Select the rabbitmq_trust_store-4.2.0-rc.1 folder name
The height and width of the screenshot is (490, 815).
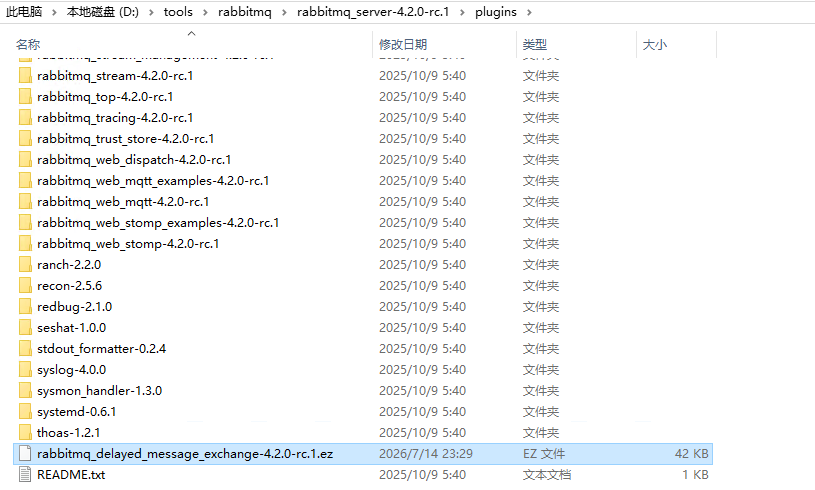[126, 139]
